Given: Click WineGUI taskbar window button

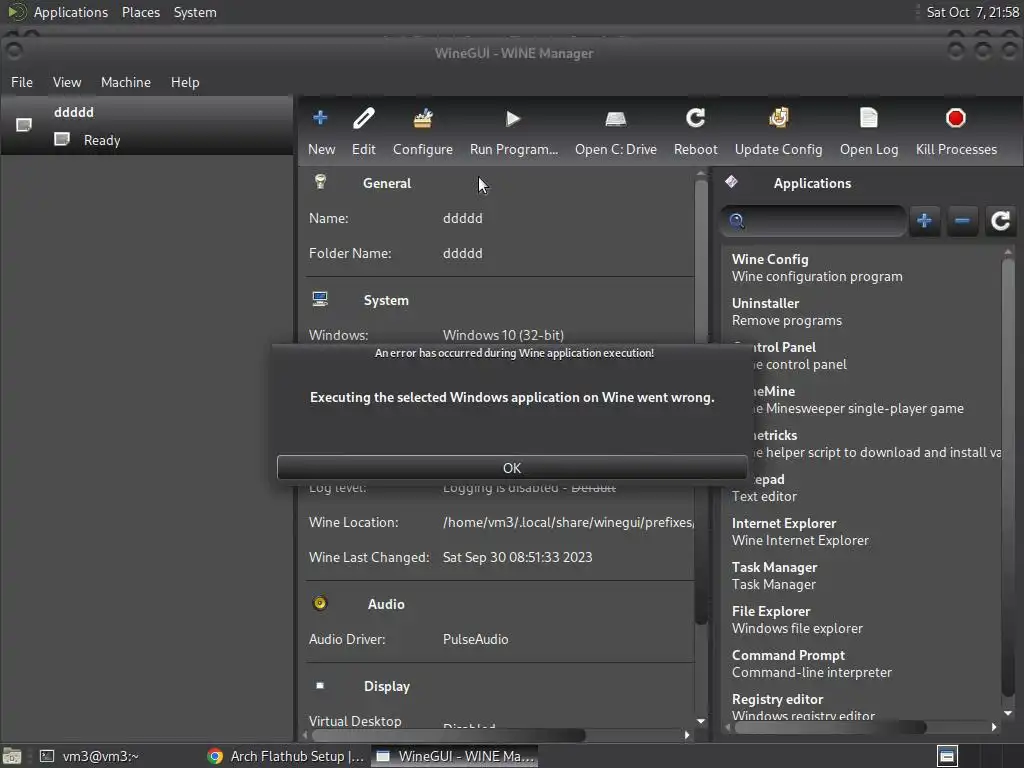Looking at the screenshot, I should [455, 756].
